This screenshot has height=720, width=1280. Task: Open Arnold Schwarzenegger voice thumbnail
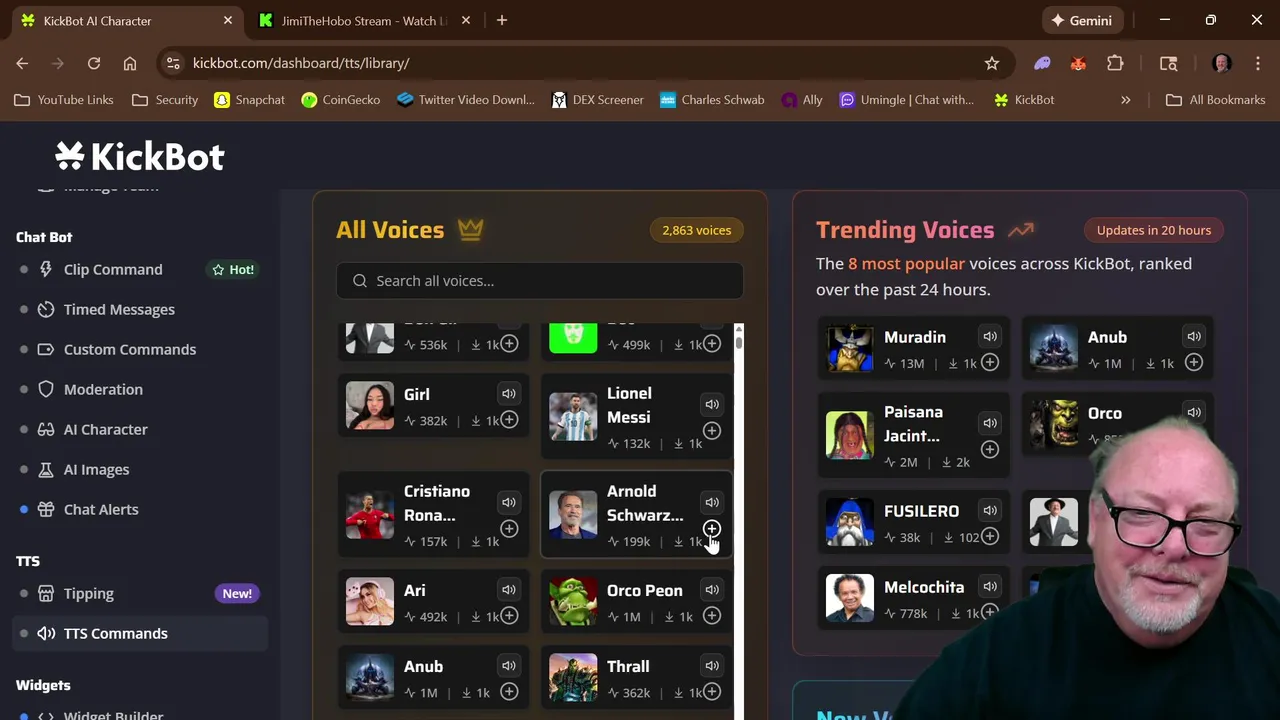[x=573, y=515]
